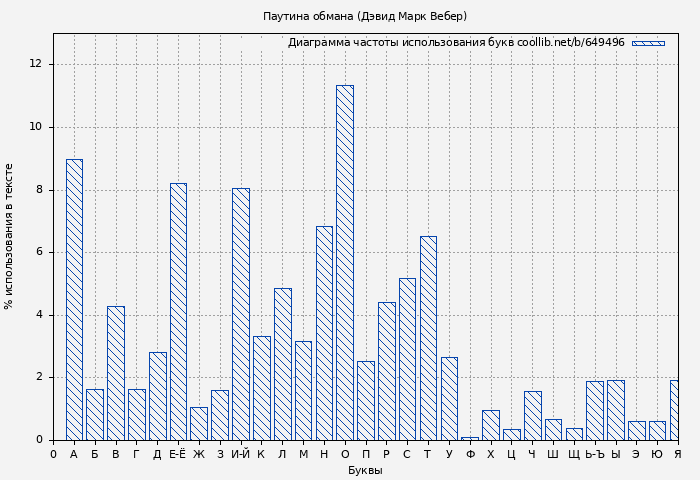Click the hatched blue legend swatch
Image resolution: width=700 pixels, height=480 pixels.
(x=648, y=43)
